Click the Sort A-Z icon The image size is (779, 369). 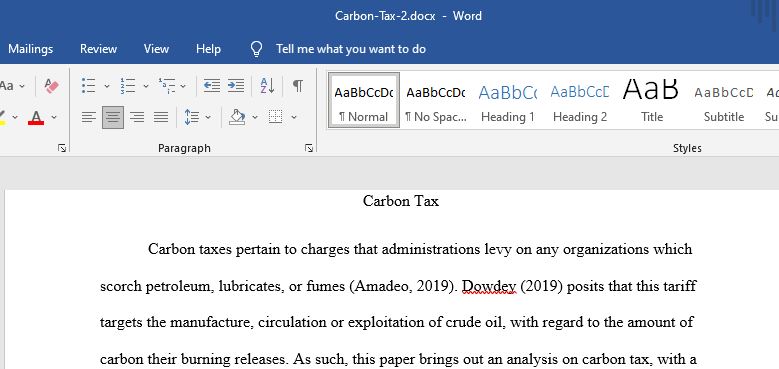[x=267, y=86]
